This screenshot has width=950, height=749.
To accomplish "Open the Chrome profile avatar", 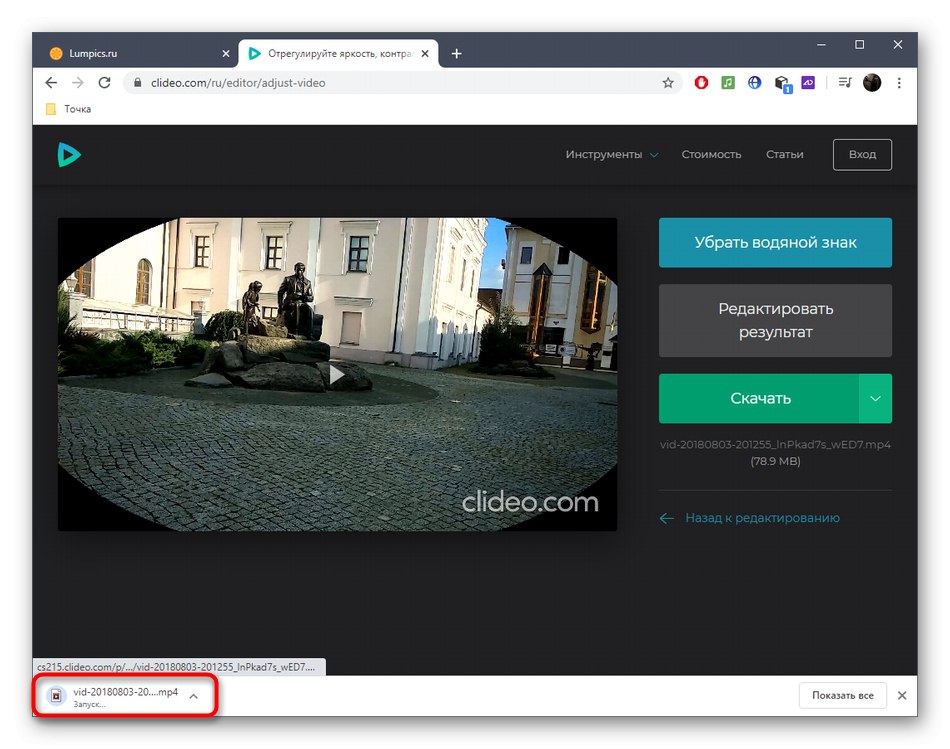I will tap(872, 82).
